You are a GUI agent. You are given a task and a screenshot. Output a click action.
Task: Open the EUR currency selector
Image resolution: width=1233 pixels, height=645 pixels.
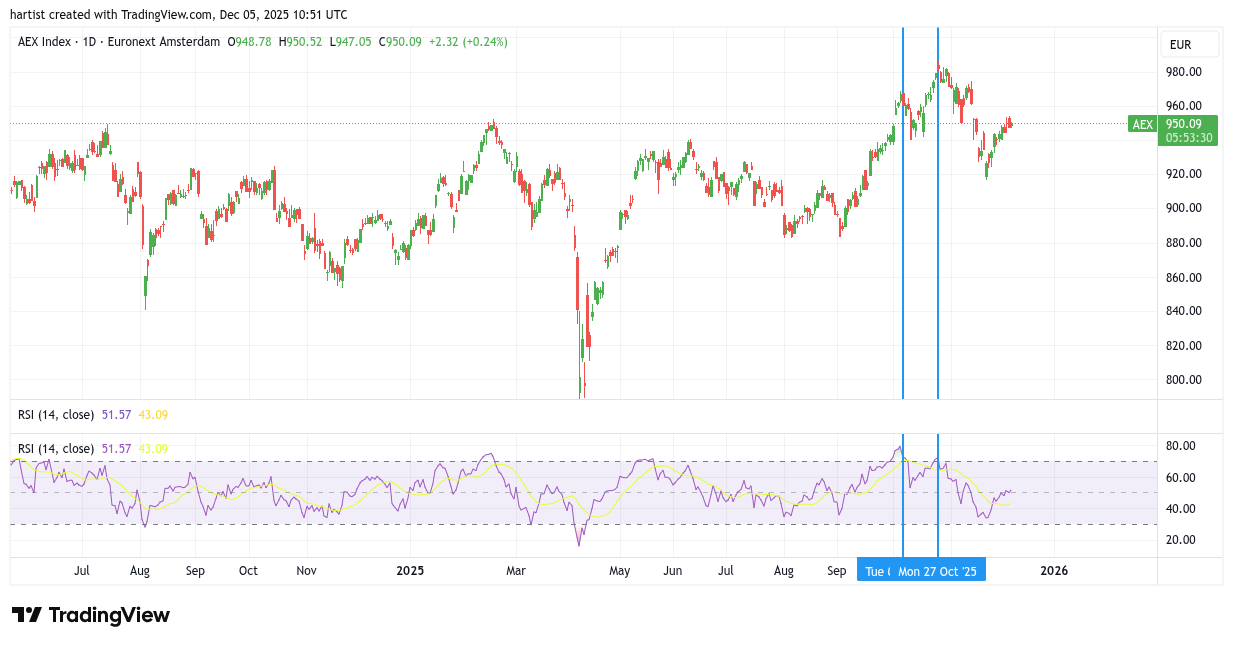pos(1189,45)
